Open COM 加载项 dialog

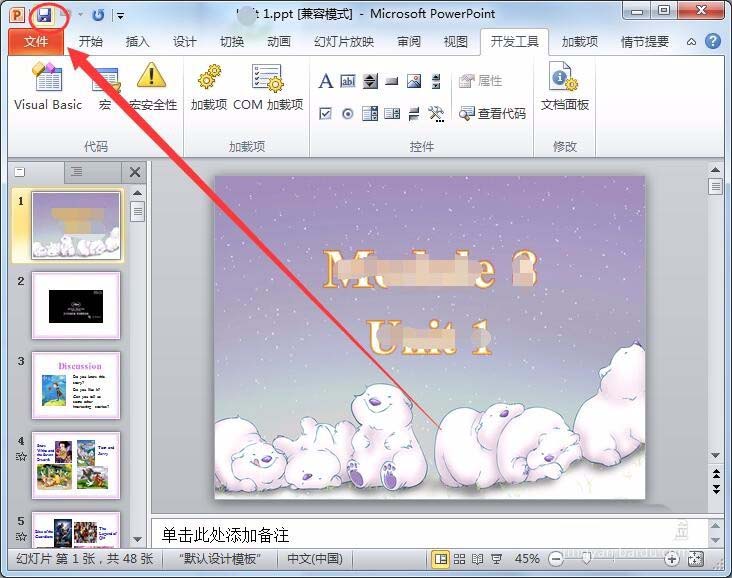268,87
